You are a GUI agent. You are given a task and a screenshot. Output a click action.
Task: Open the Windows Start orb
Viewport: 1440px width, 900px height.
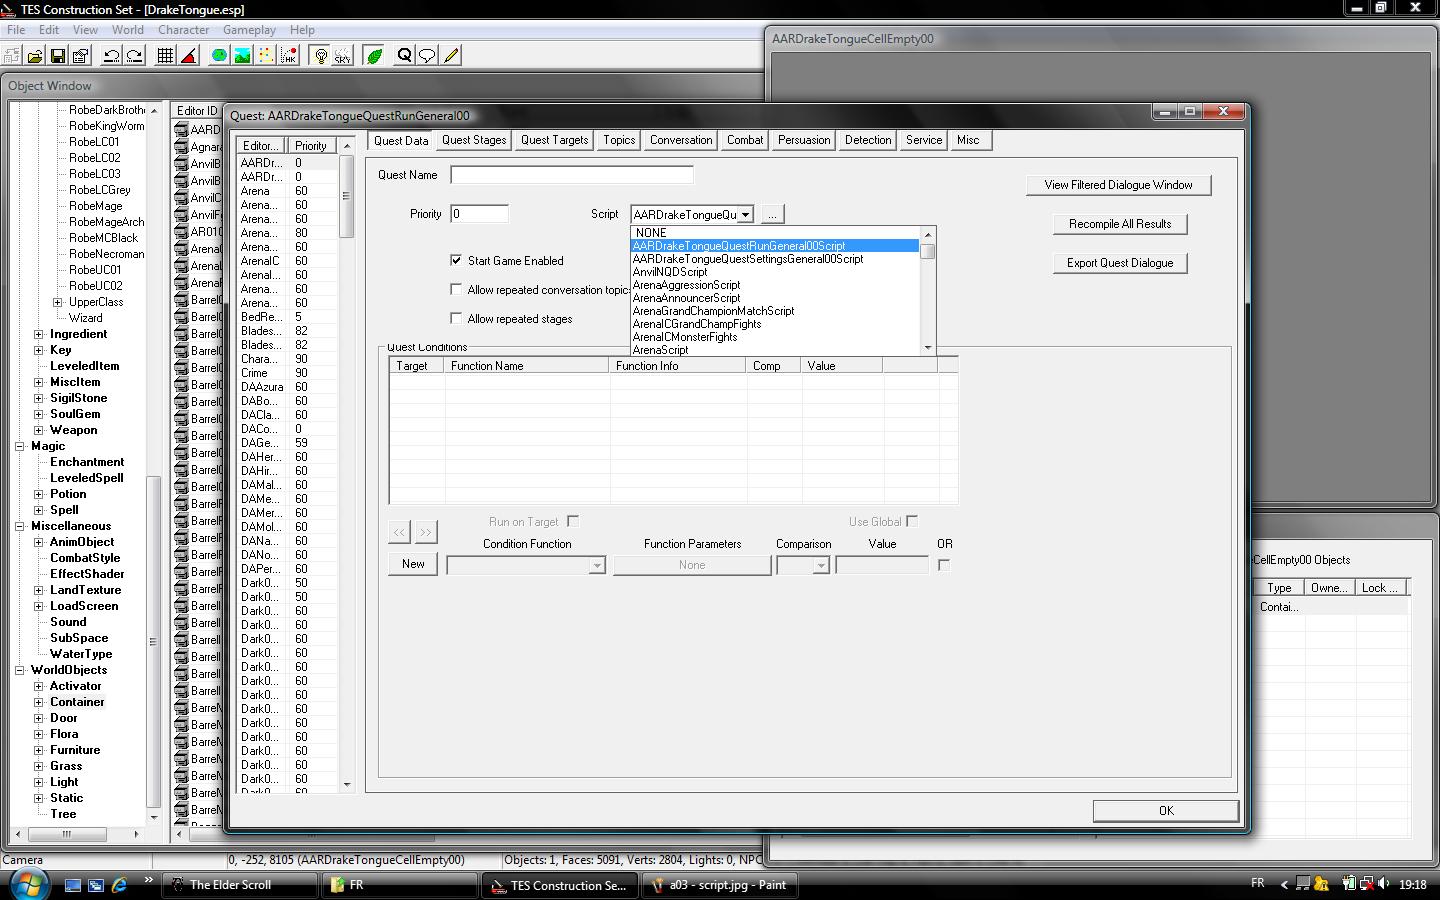pos(28,884)
